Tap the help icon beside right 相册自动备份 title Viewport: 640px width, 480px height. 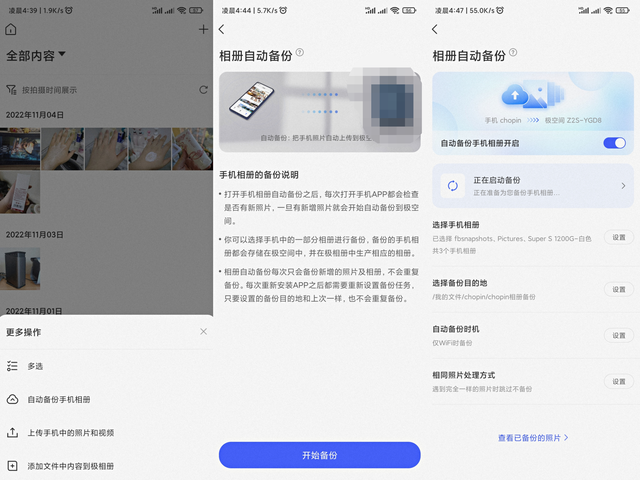(513, 52)
